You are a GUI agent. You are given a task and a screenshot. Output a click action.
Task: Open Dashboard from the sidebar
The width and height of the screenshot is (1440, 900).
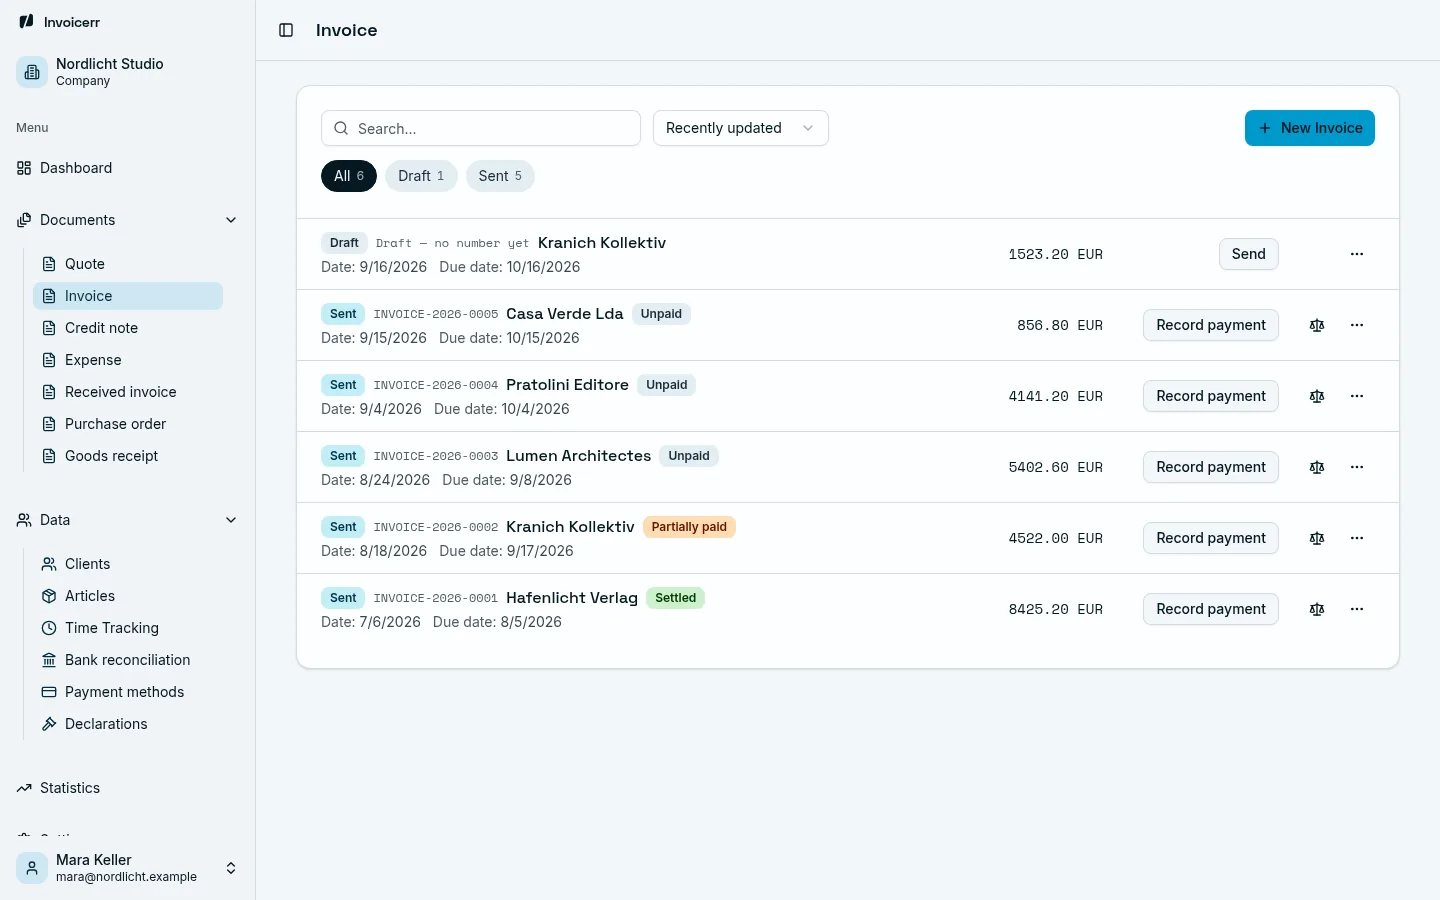pos(128,168)
